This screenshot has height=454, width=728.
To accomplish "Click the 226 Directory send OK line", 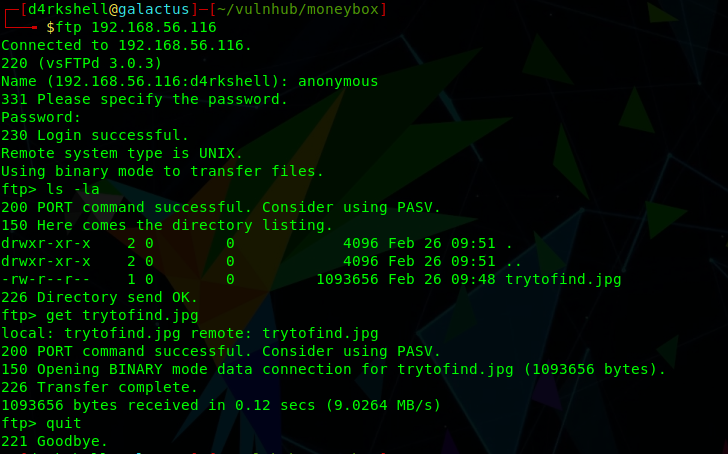I will (x=99, y=298).
